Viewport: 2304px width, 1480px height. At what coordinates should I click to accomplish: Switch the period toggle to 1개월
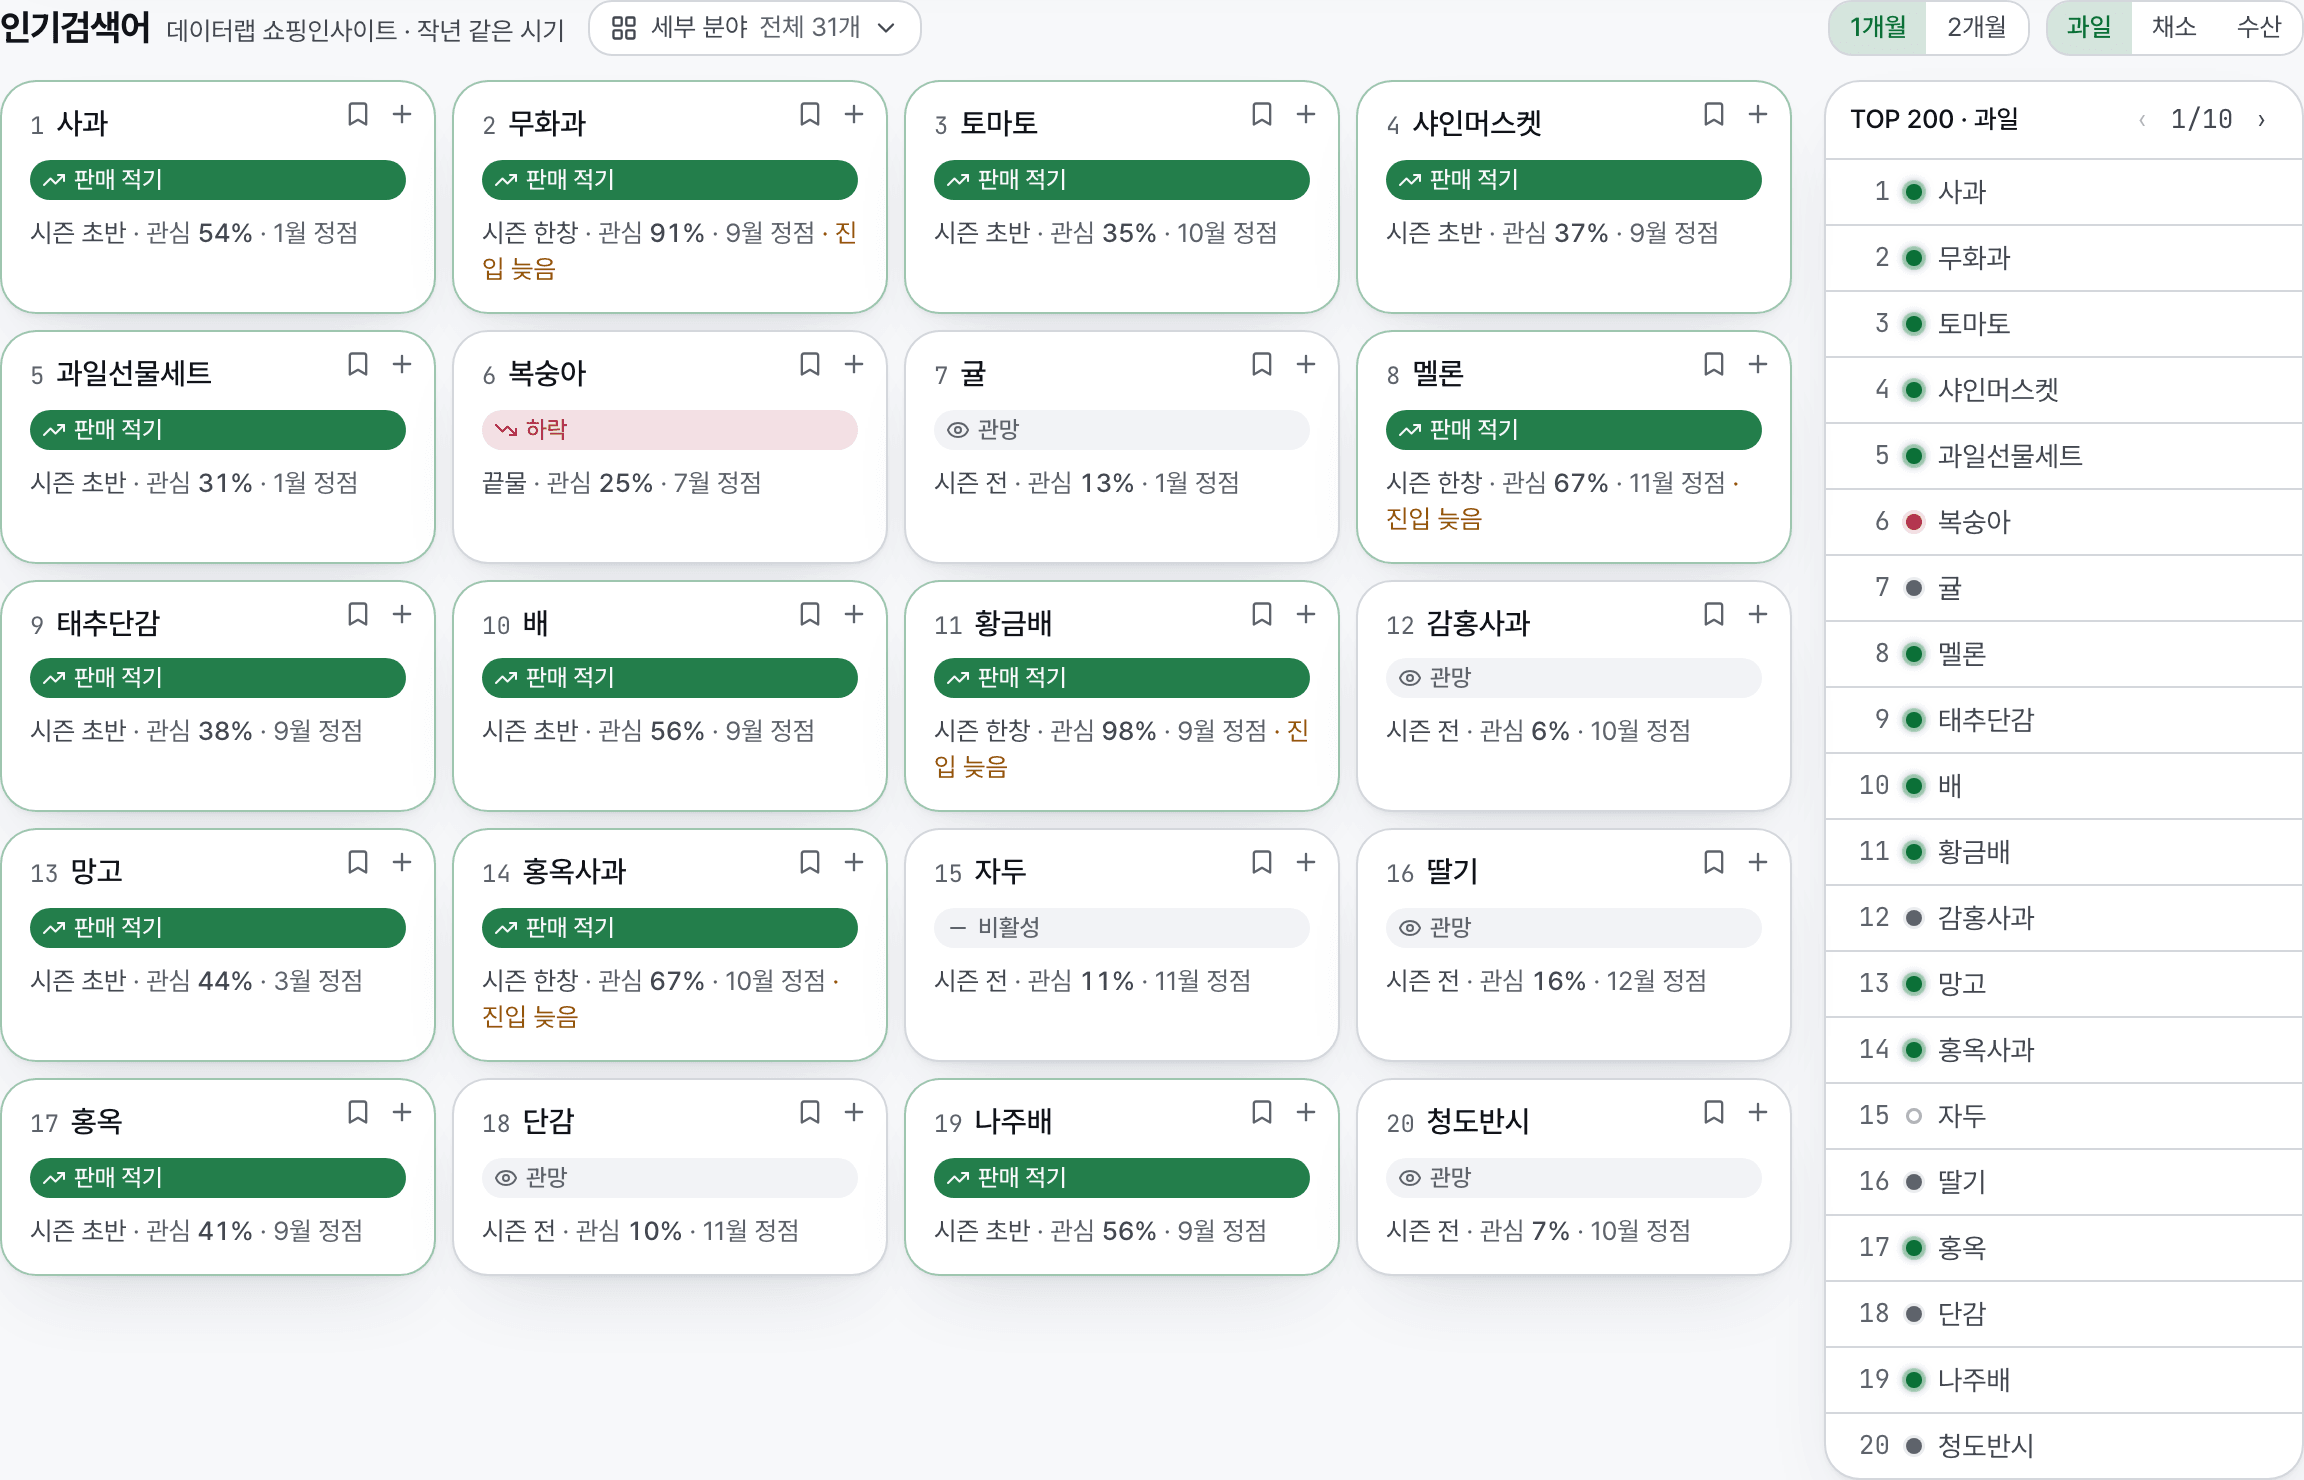click(x=1877, y=27)
